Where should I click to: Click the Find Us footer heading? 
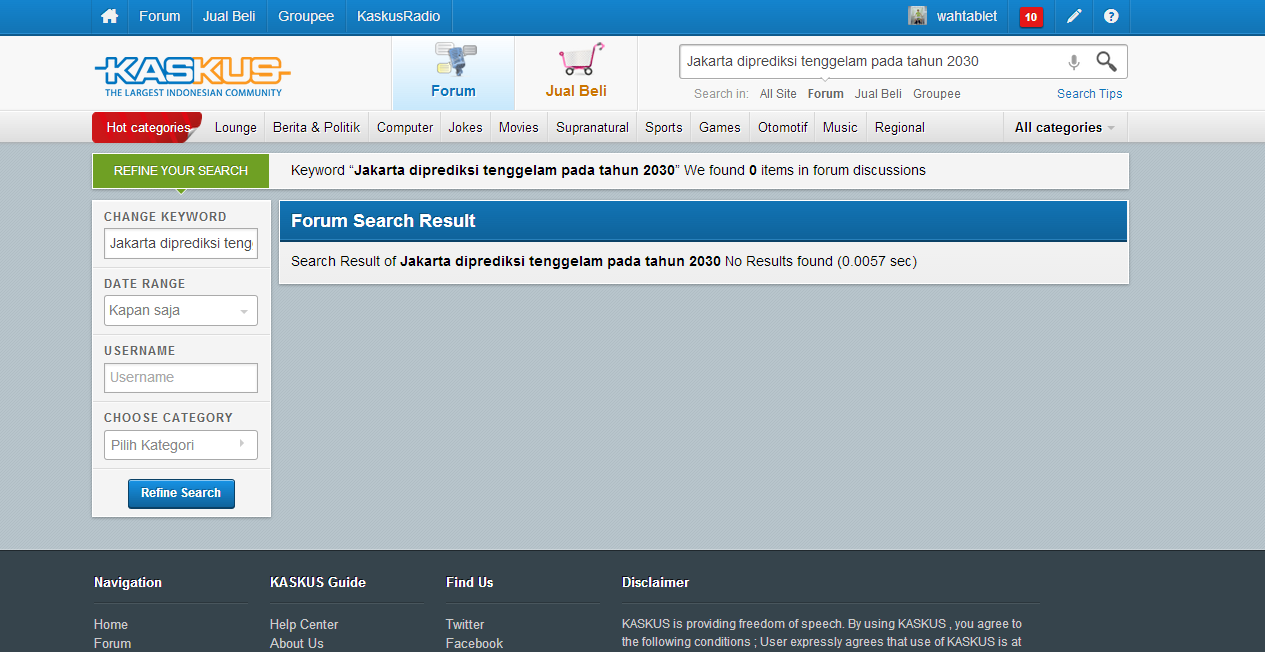[x=470, y=582]
